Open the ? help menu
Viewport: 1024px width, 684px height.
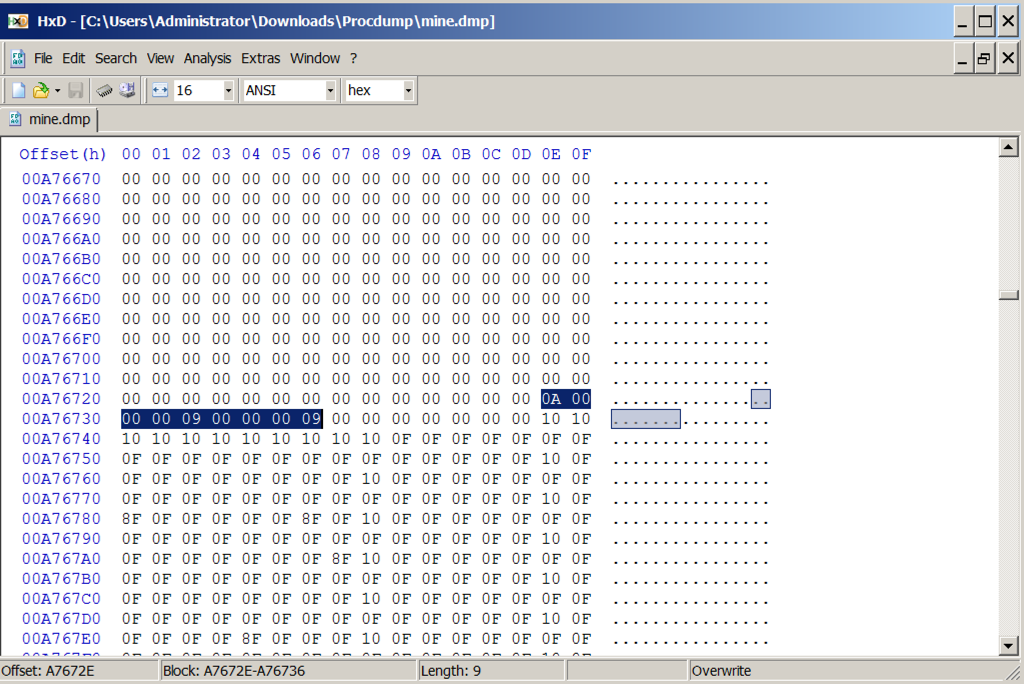tap(353, 58)
